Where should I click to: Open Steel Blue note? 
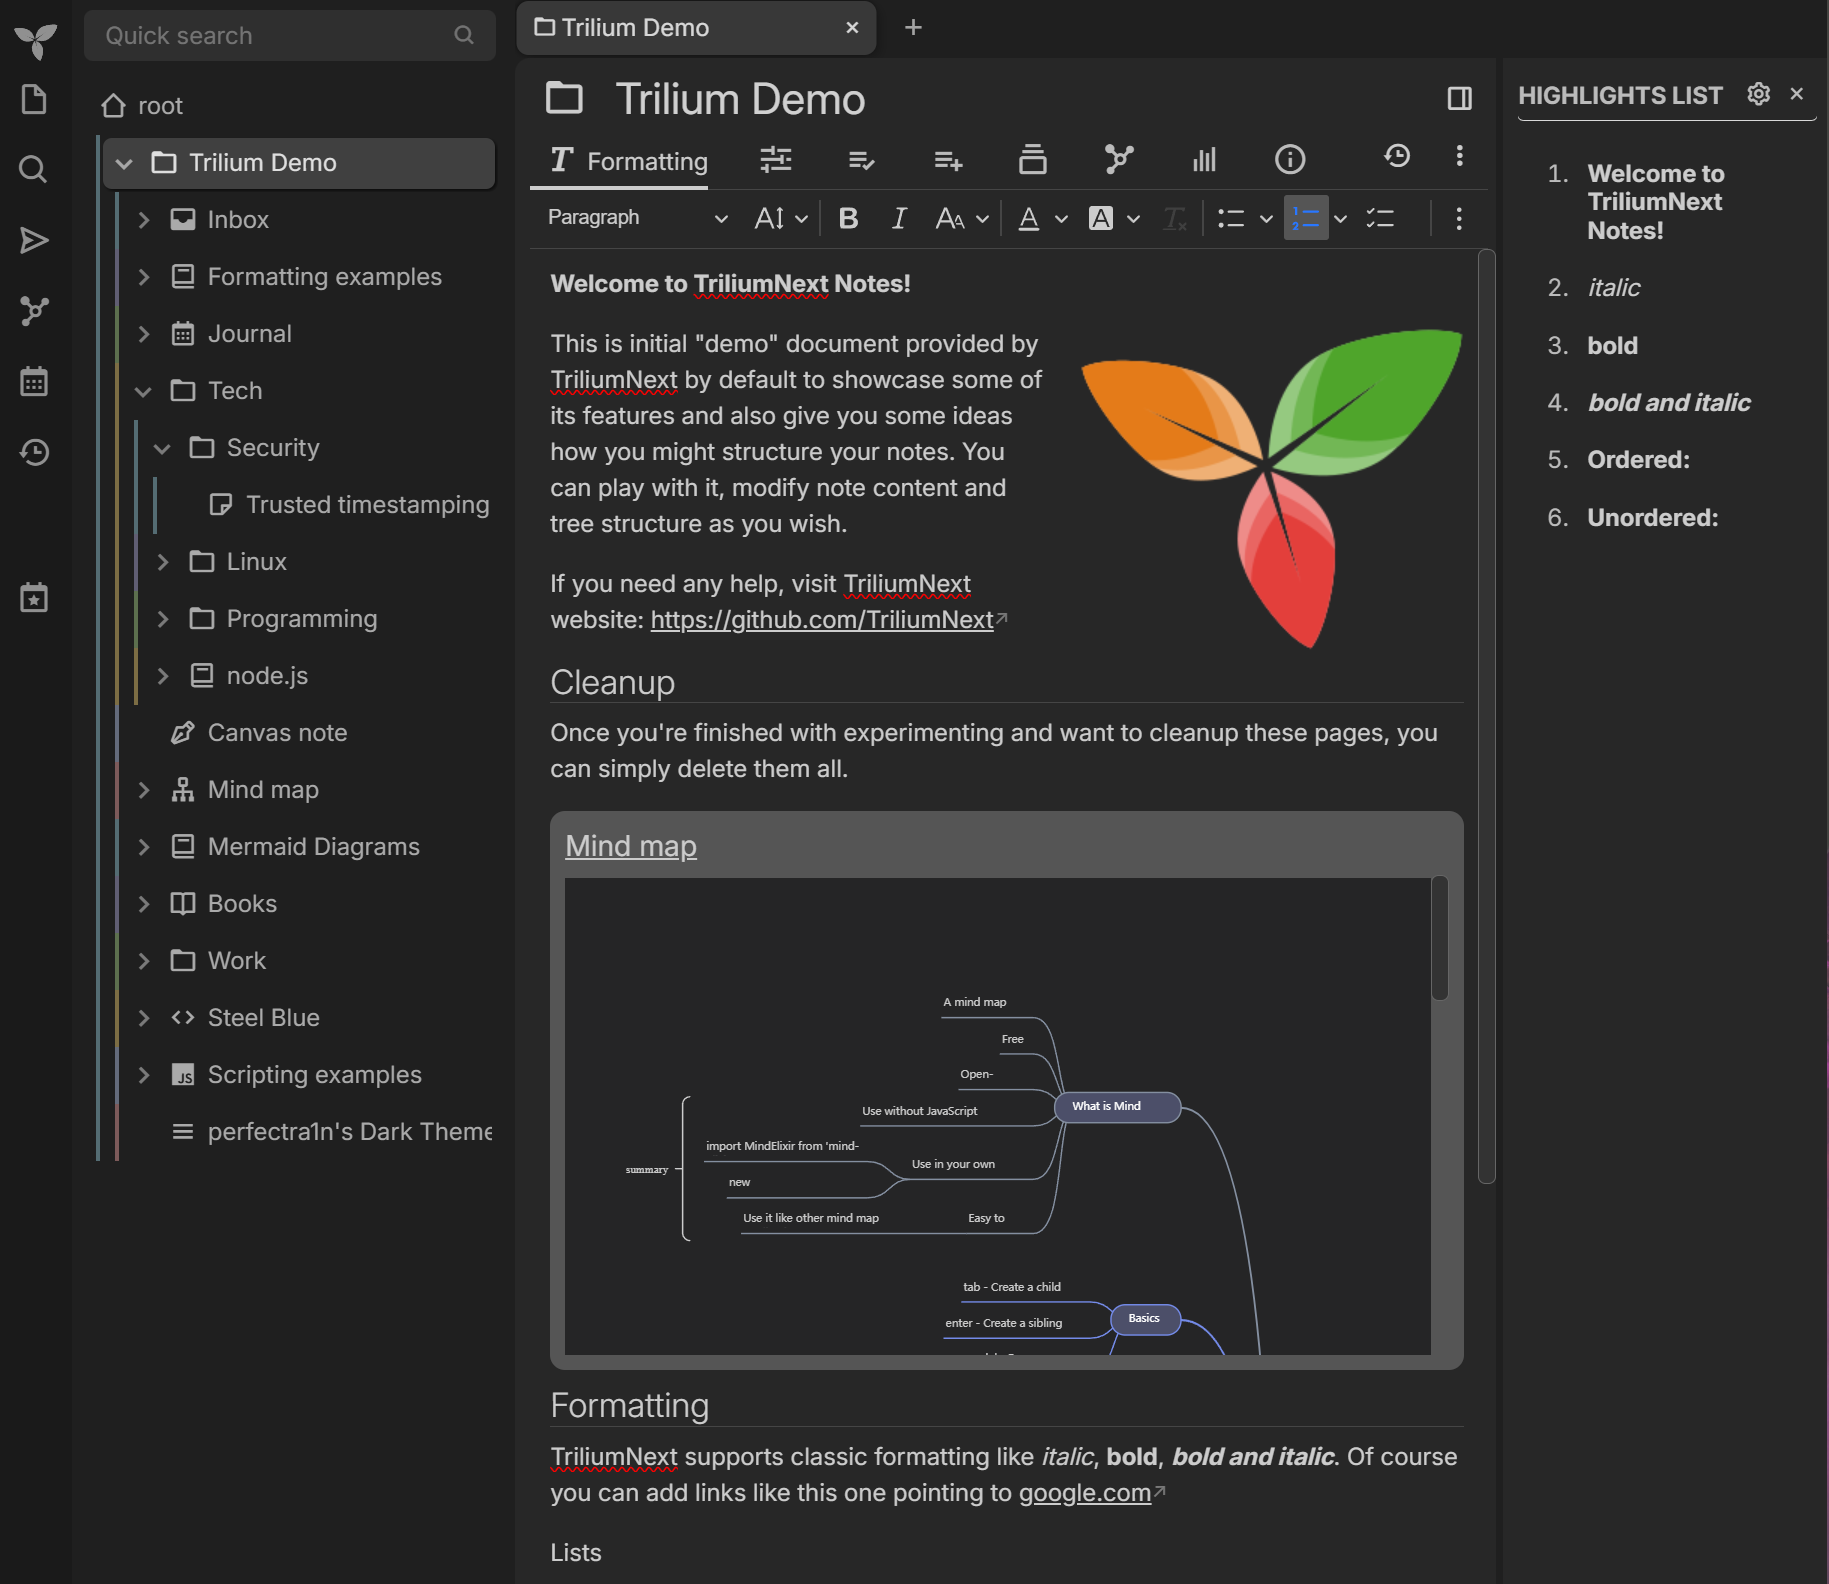pyautogui.click(x=263, y=1018)
